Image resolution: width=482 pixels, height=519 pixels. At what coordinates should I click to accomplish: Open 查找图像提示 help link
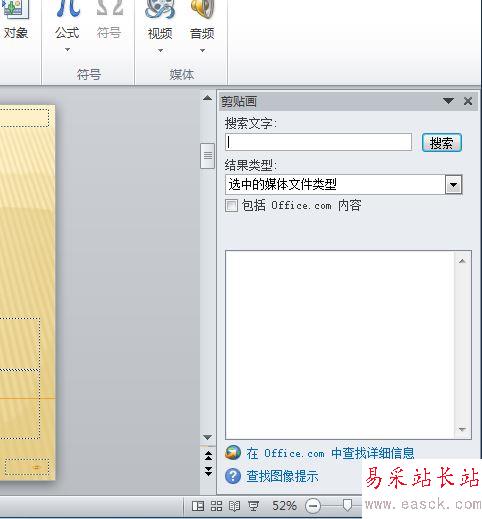tap(282, 476)
